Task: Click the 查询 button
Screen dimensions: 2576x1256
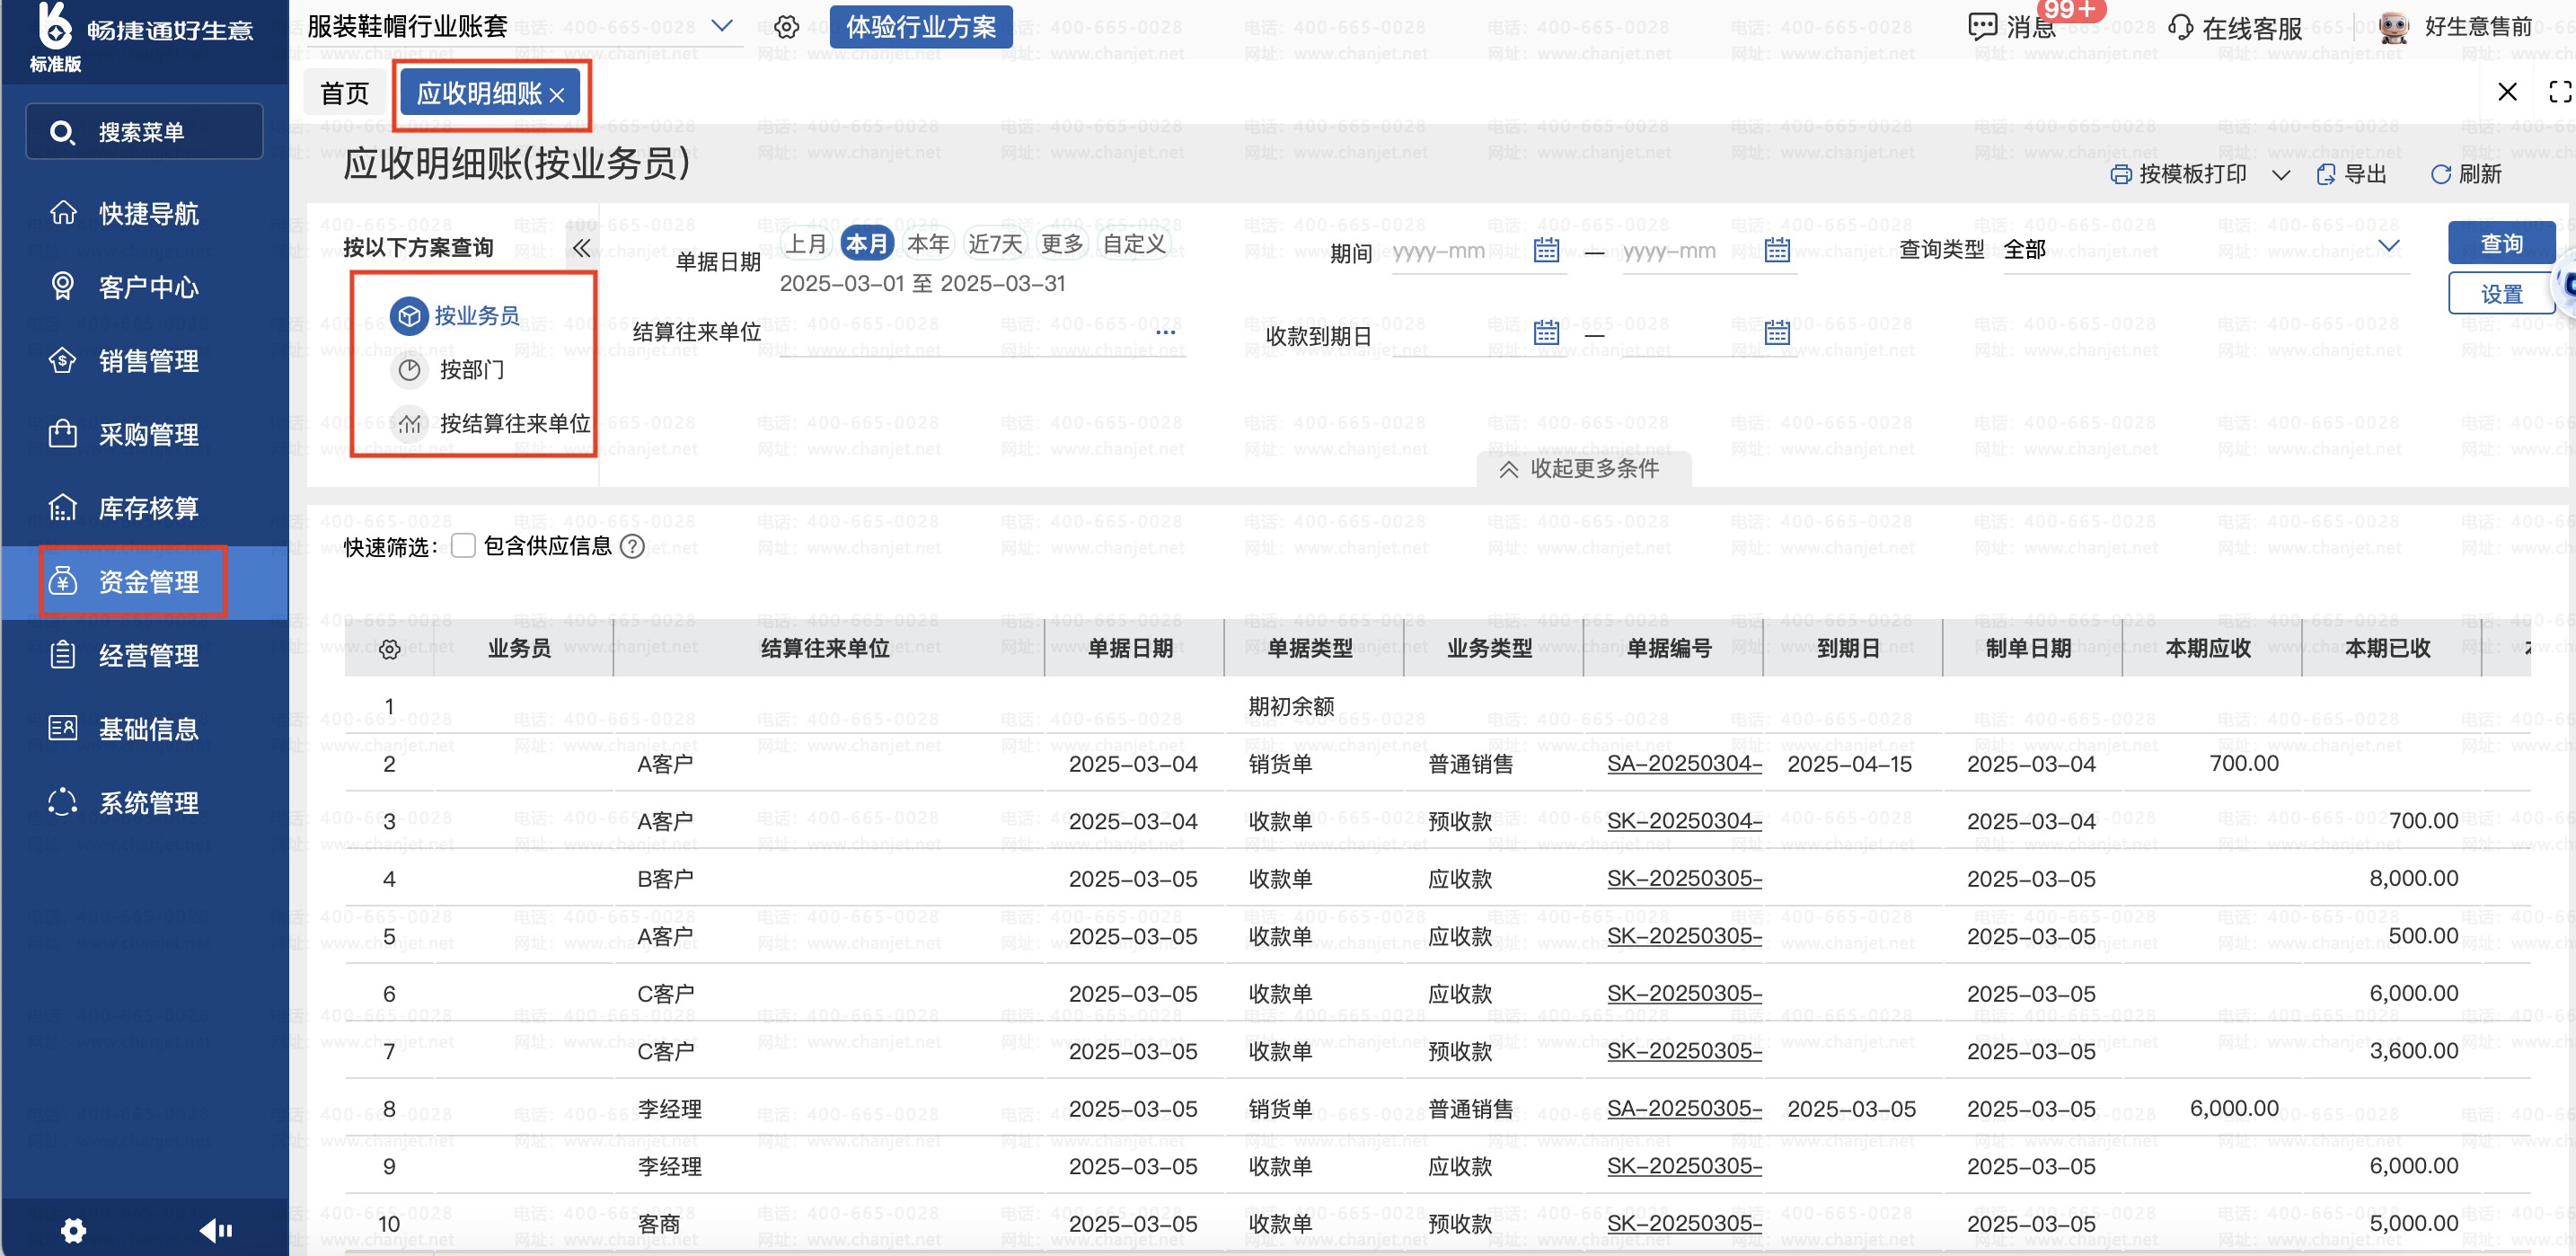Action: 2501,243
